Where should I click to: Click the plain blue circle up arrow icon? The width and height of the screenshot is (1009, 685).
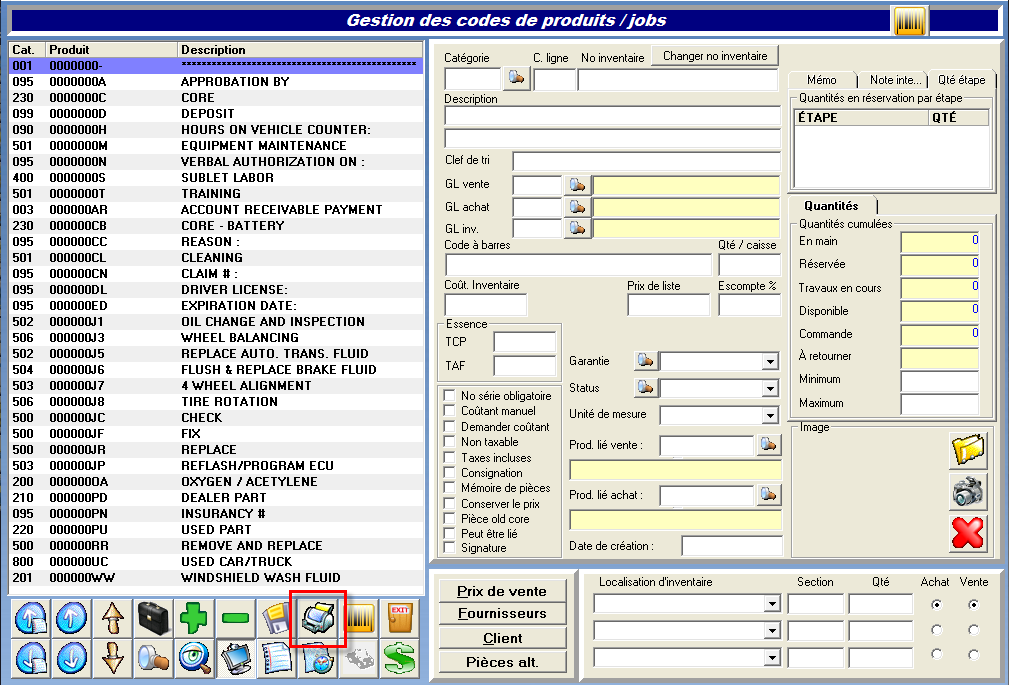pyautogui.click(x=71, y=619)
